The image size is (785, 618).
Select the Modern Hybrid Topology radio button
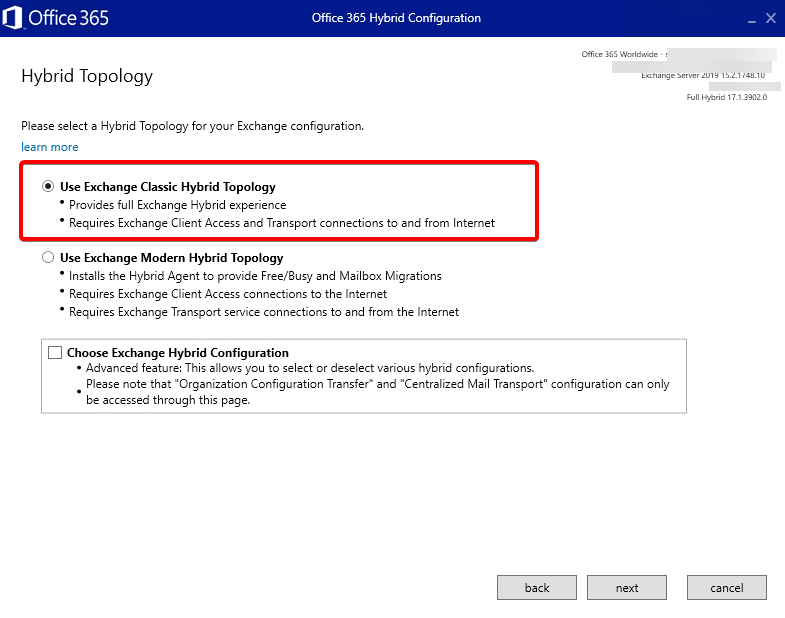(48, 258)
